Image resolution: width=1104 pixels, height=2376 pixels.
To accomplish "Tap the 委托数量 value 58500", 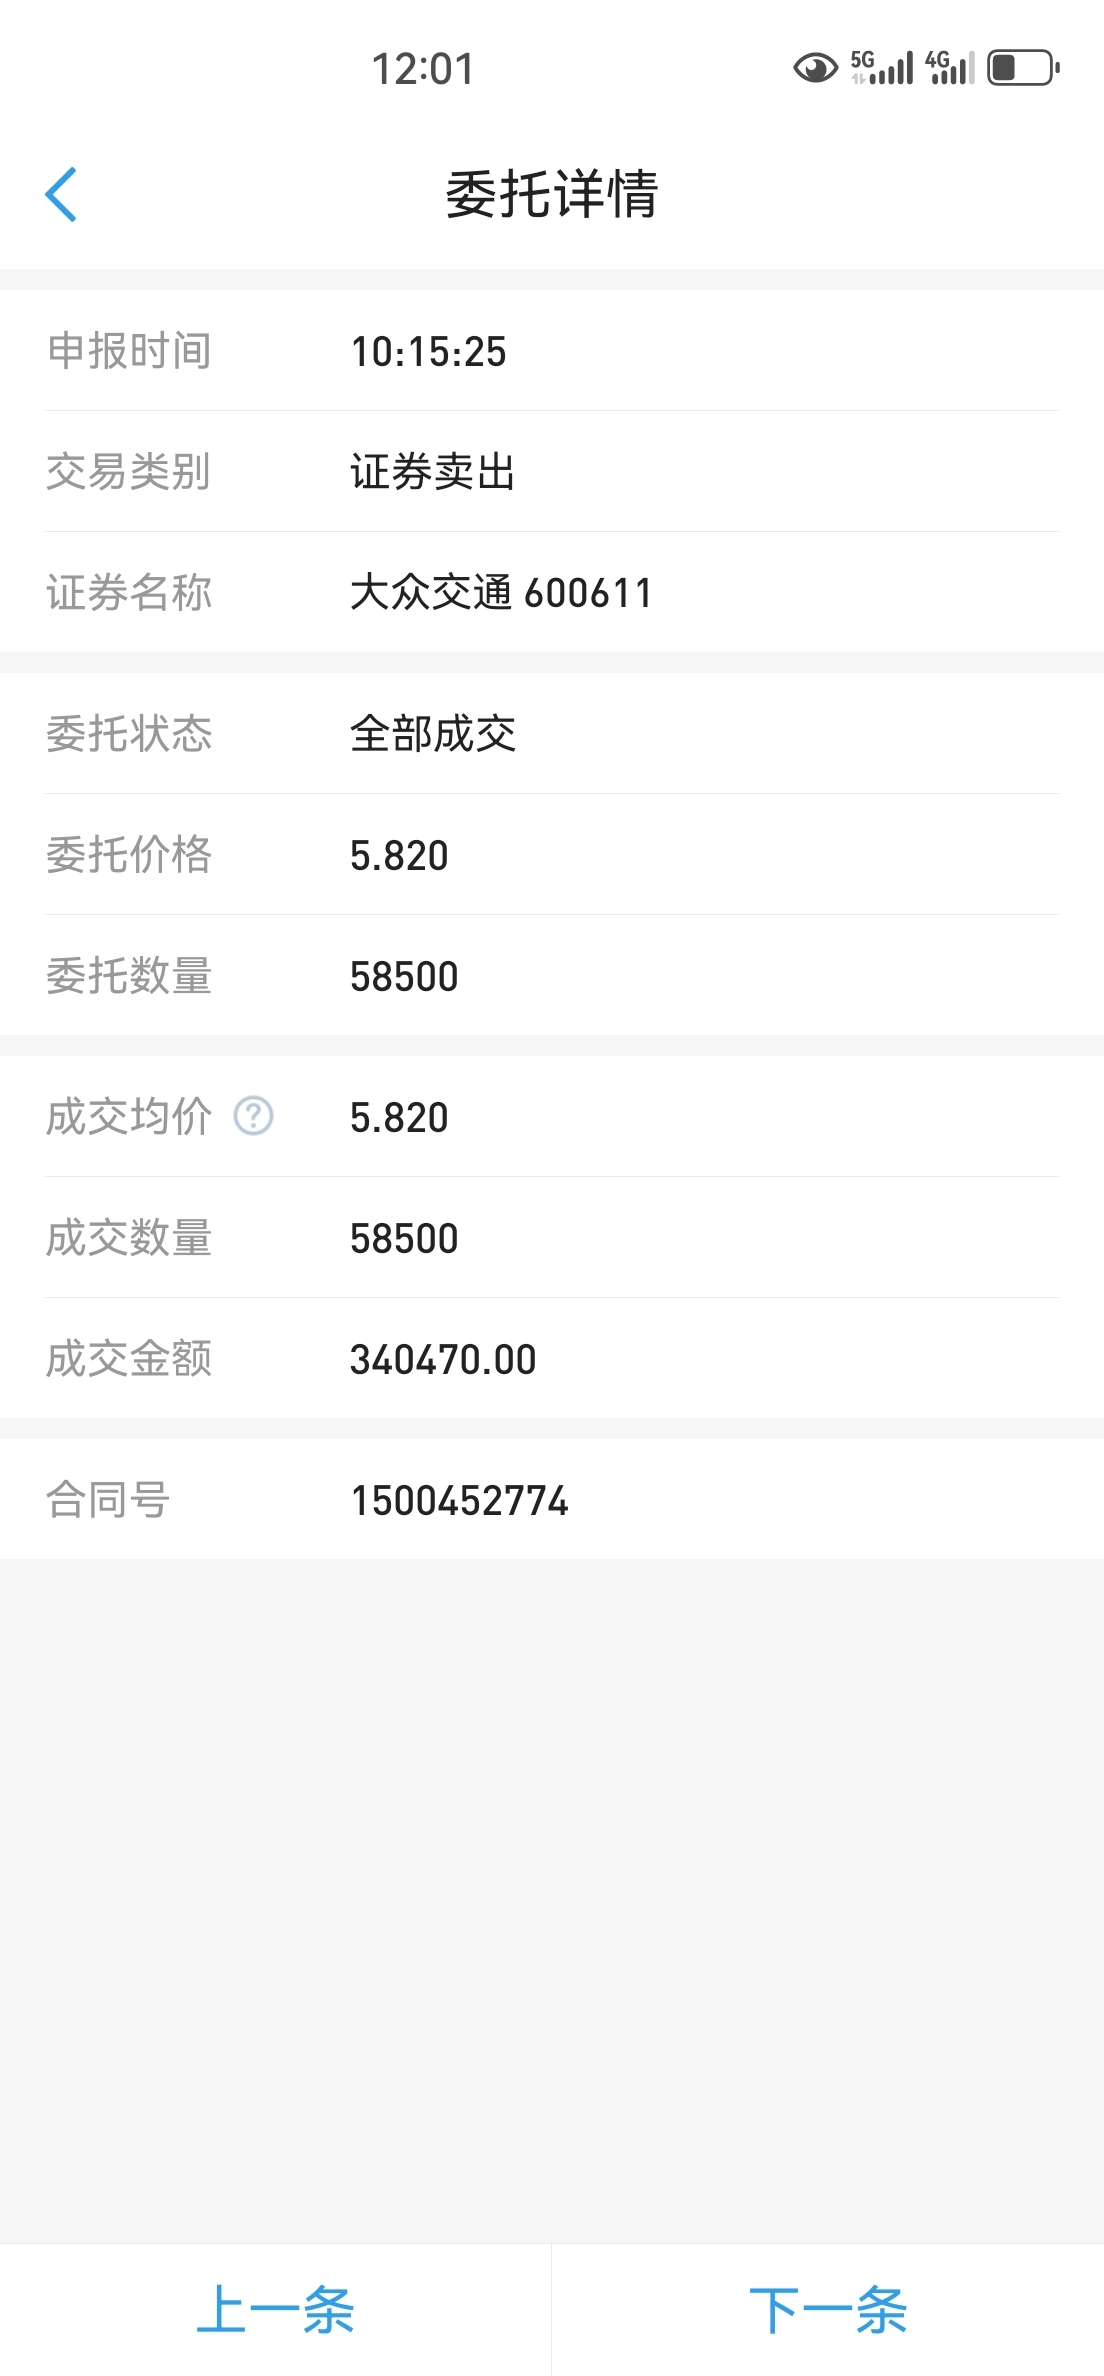I will pyautogui.click(x=404, y=977).
